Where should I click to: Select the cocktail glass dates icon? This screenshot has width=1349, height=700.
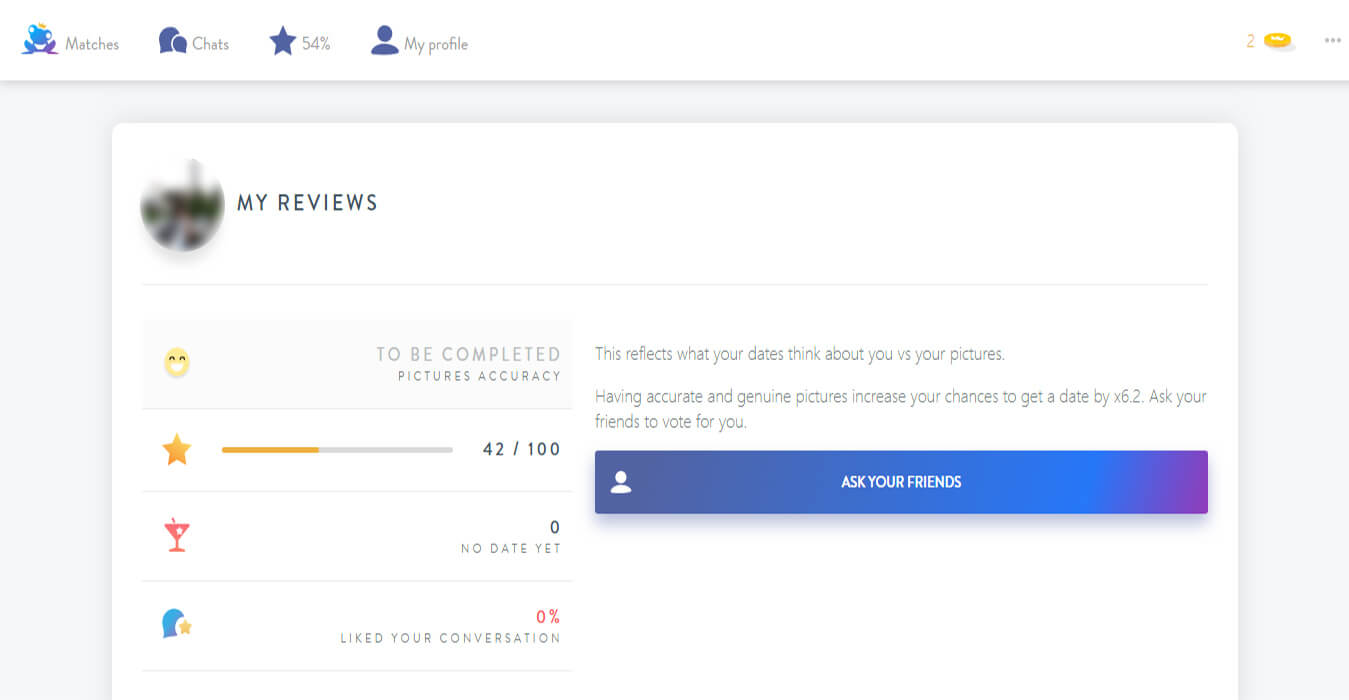click(177, 536)
